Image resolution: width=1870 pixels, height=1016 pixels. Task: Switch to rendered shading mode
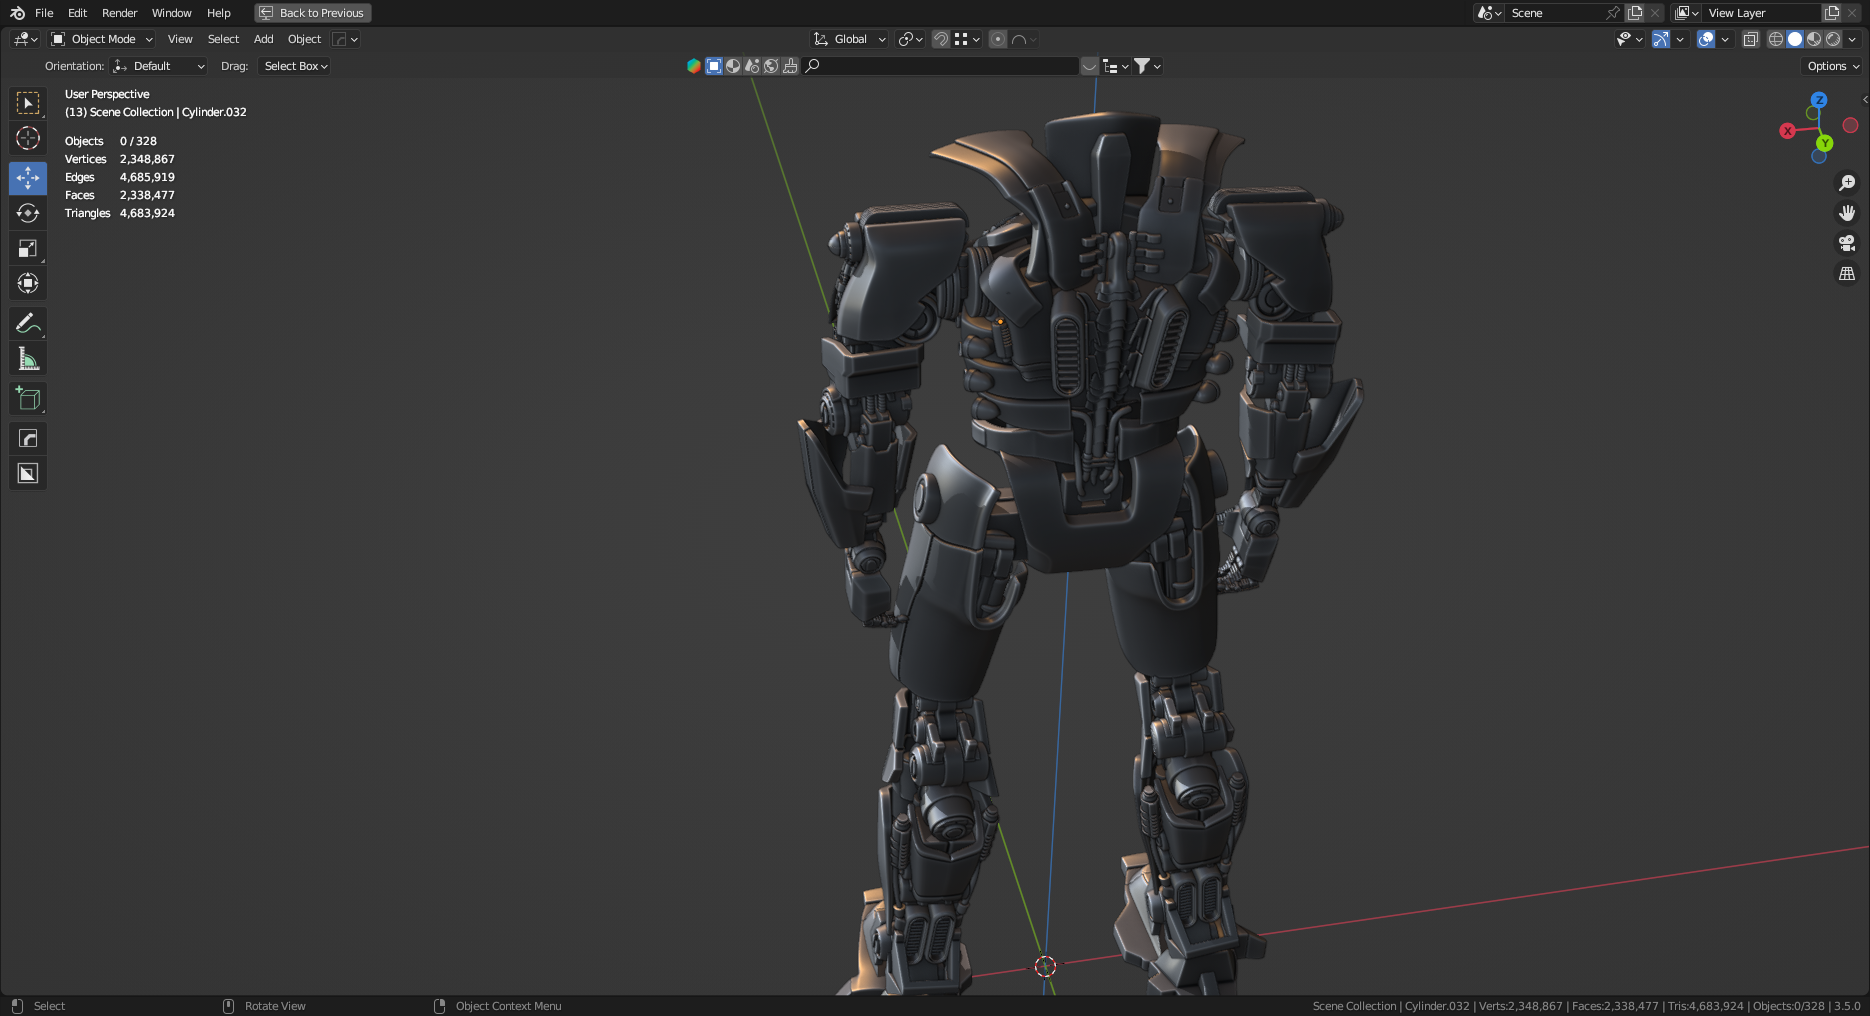pos(1833,39)
